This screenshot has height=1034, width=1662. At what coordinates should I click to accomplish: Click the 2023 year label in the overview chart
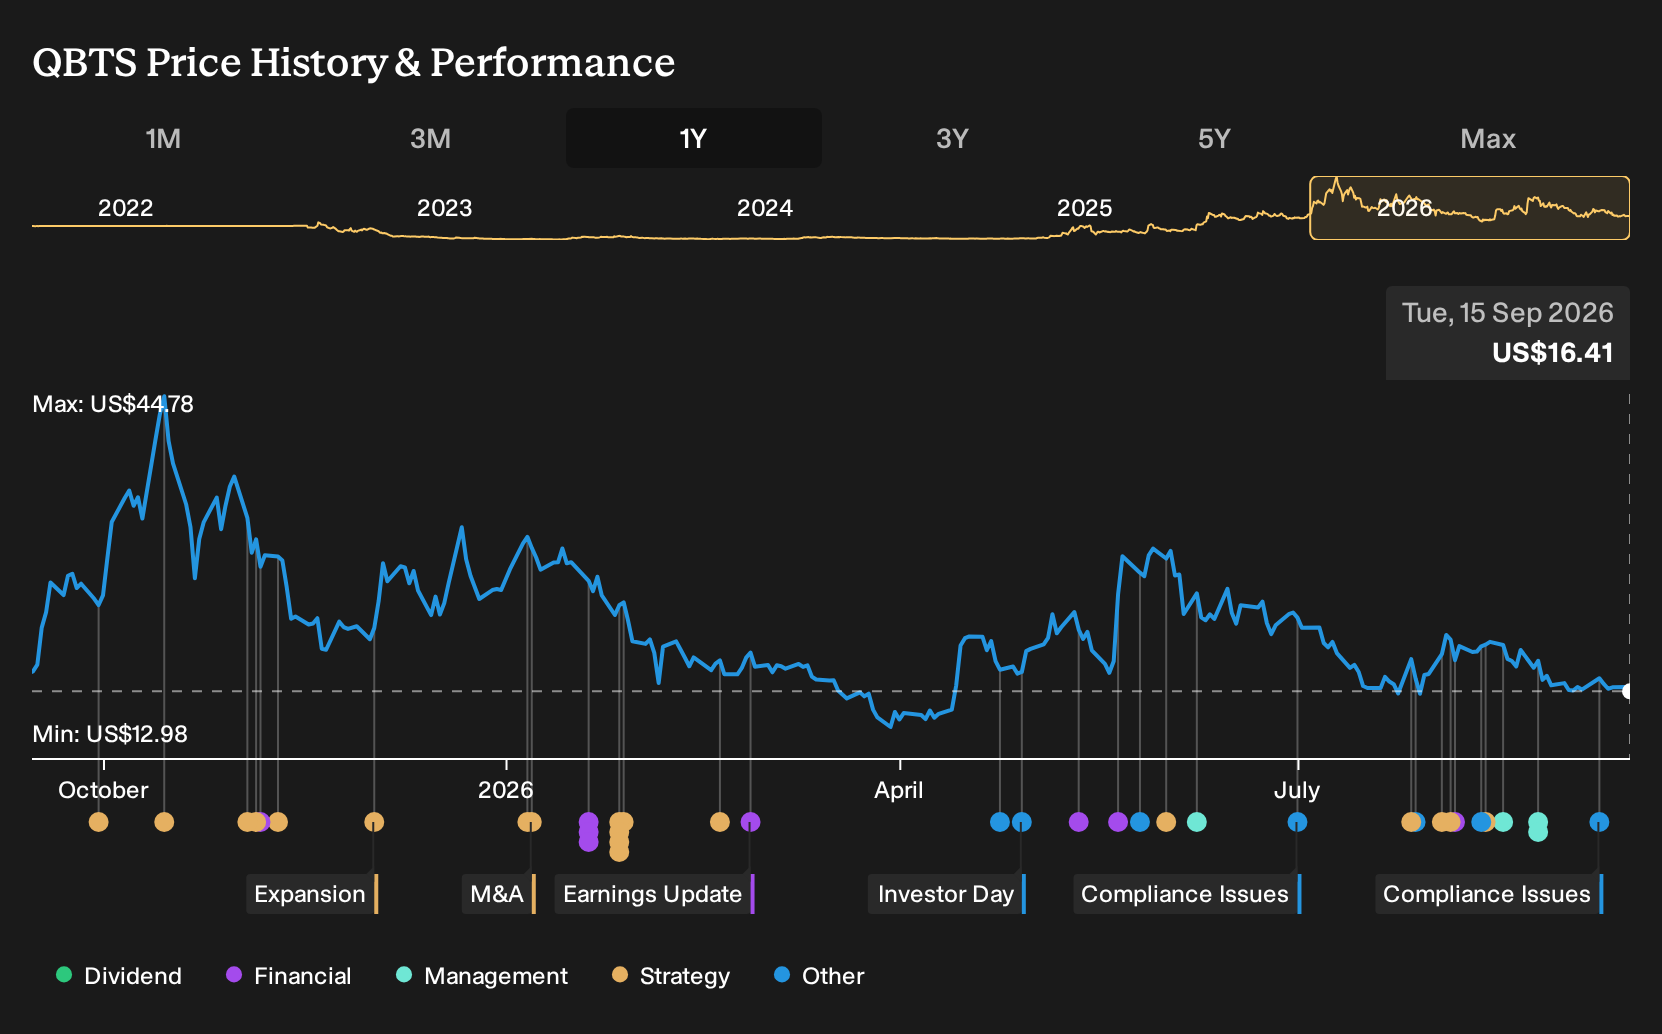click(x=444, y=208)
